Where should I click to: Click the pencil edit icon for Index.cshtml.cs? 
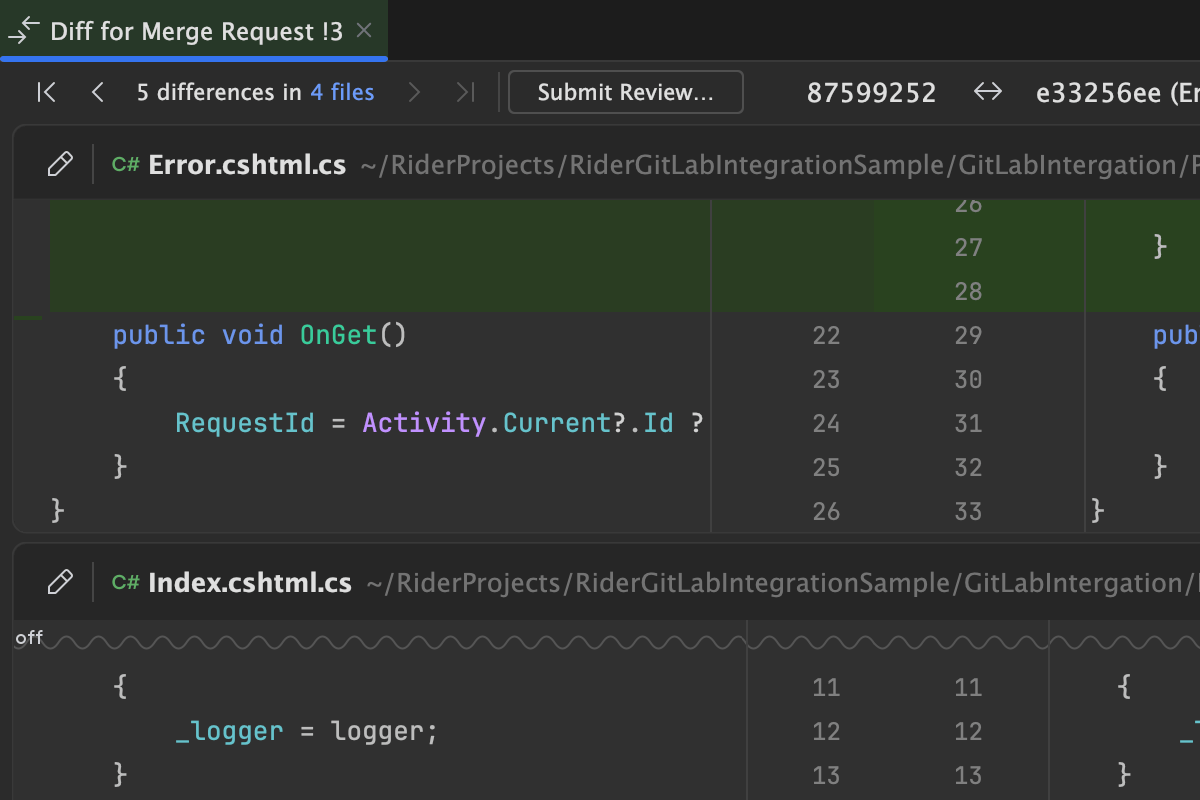click(x=60, y=582)
